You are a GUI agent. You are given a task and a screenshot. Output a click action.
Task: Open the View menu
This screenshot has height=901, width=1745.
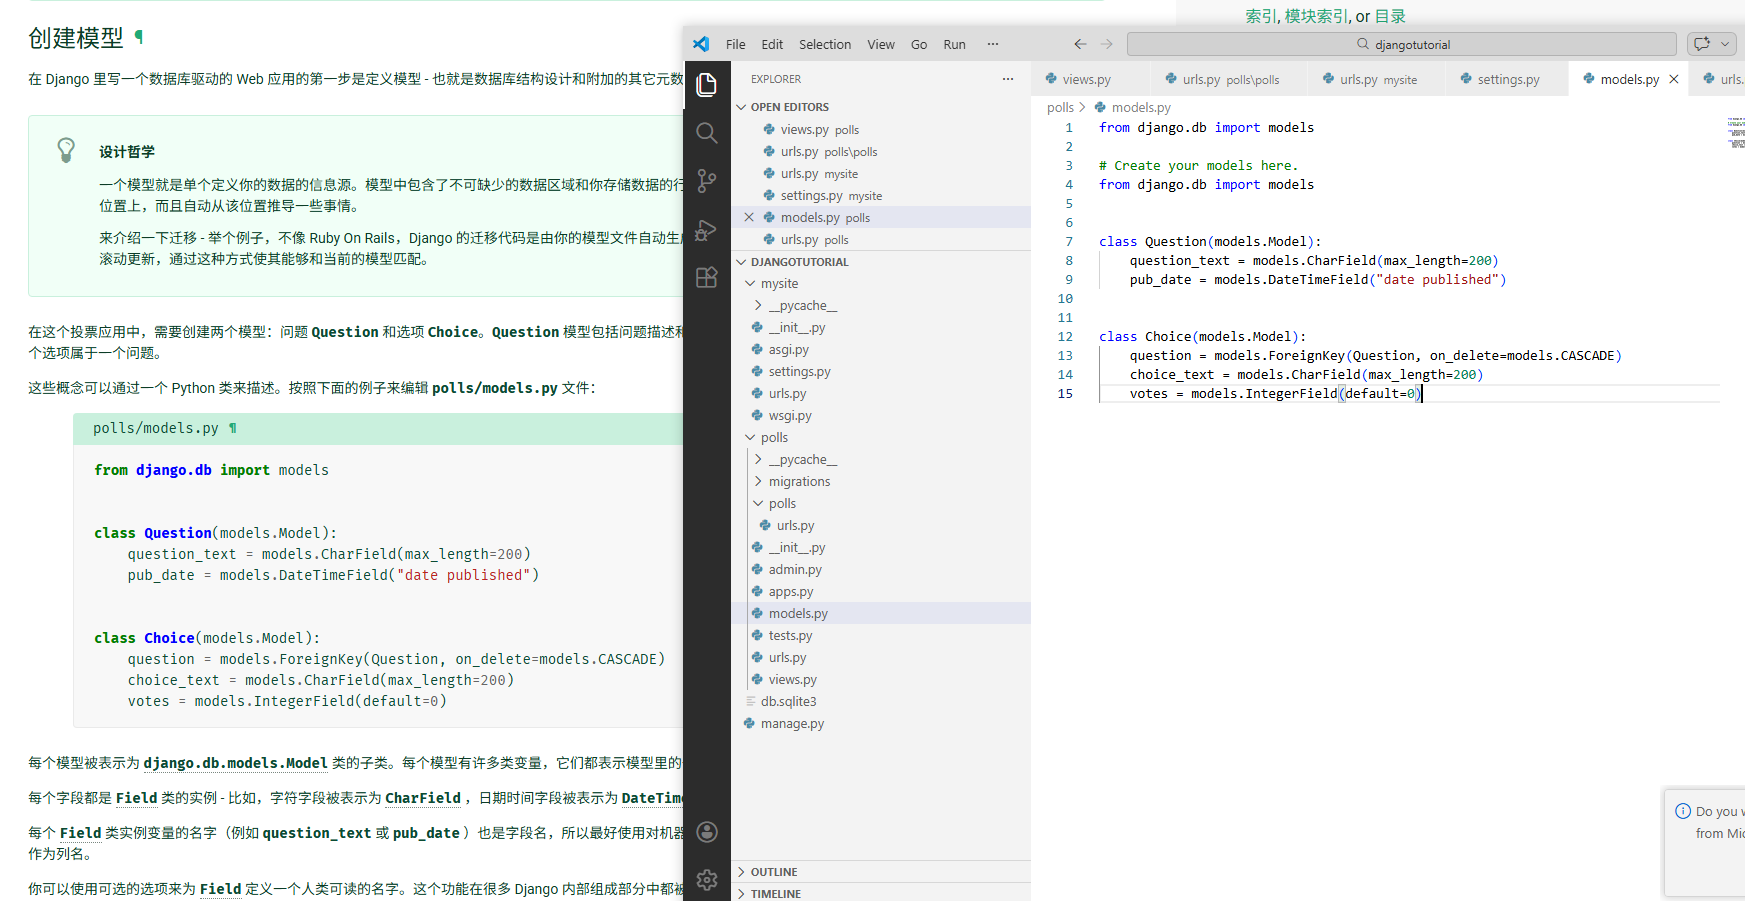point(881,44)
